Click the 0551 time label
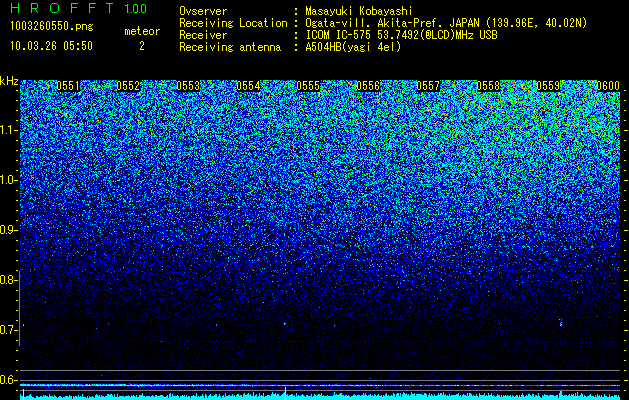Screen dimensions: 629x400 click(68, 86)
